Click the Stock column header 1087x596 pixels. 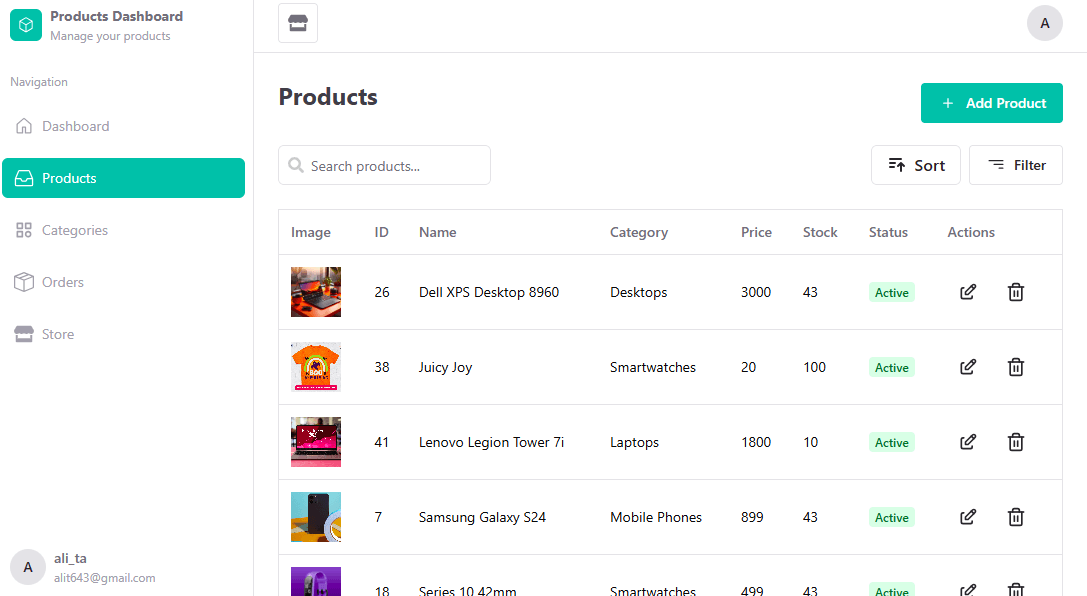click(820, 232)
